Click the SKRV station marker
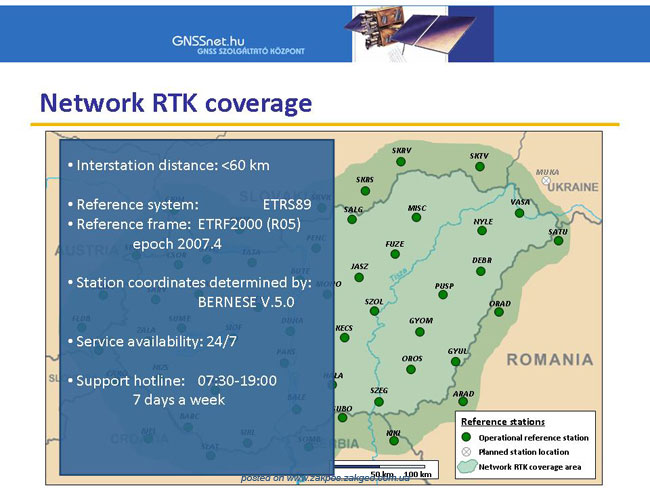 [x=400, y=162]
